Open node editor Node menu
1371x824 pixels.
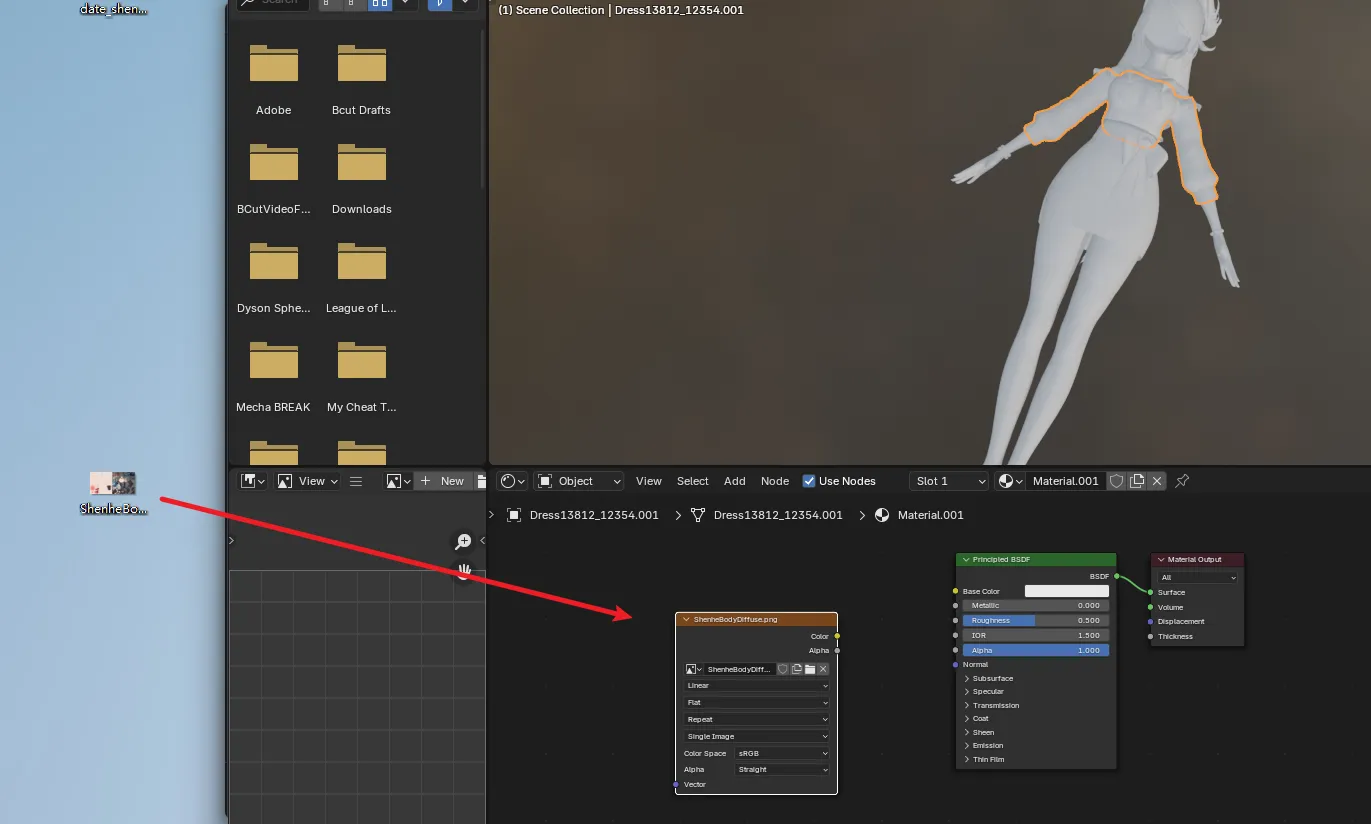775,481
